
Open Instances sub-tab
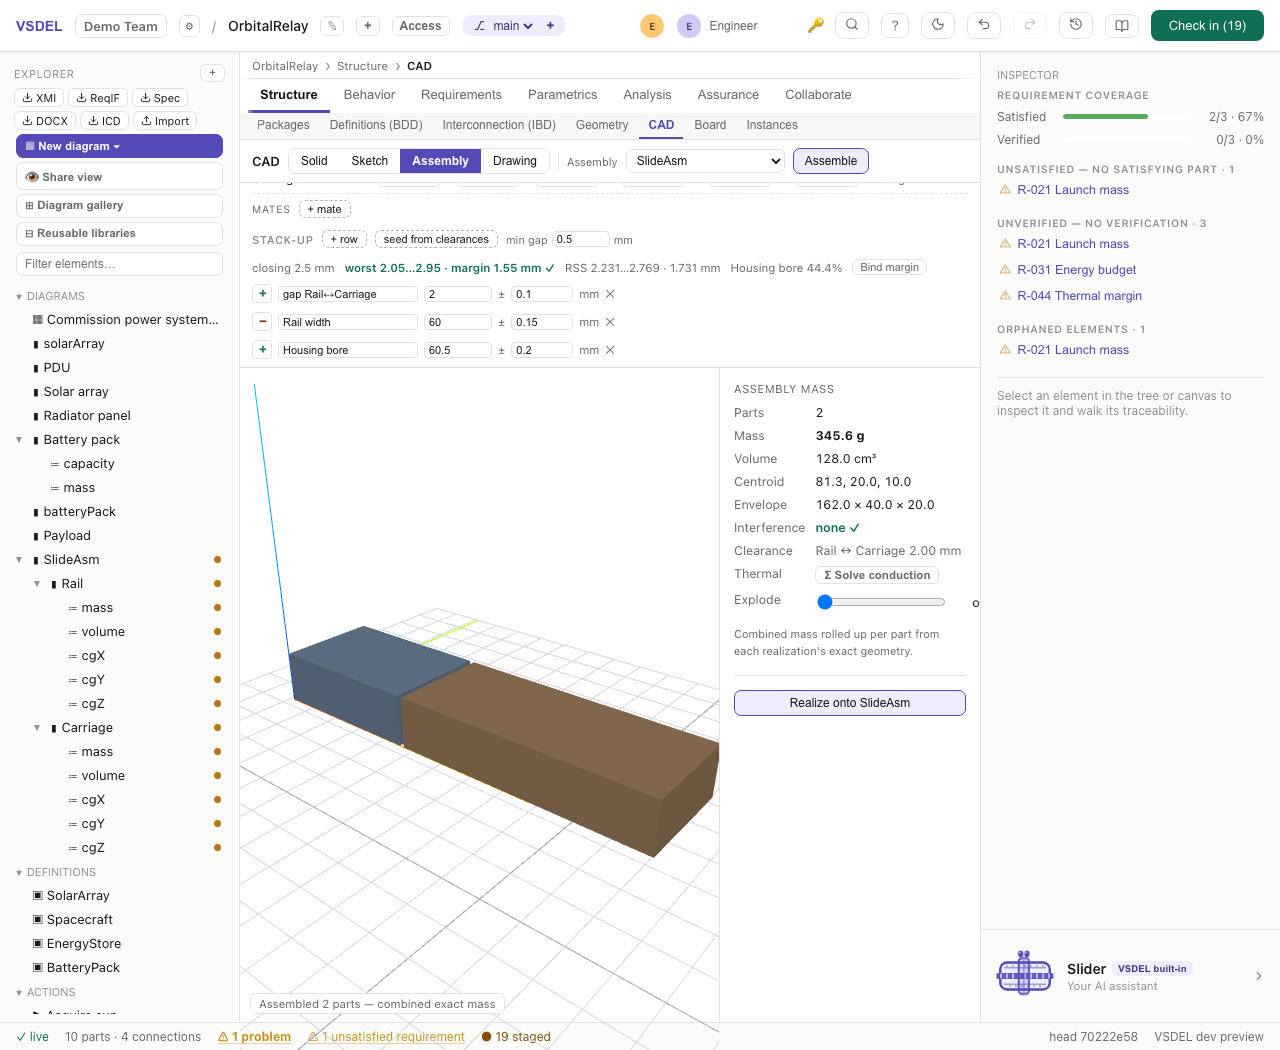pyautogui.click(x=772, y=125)
